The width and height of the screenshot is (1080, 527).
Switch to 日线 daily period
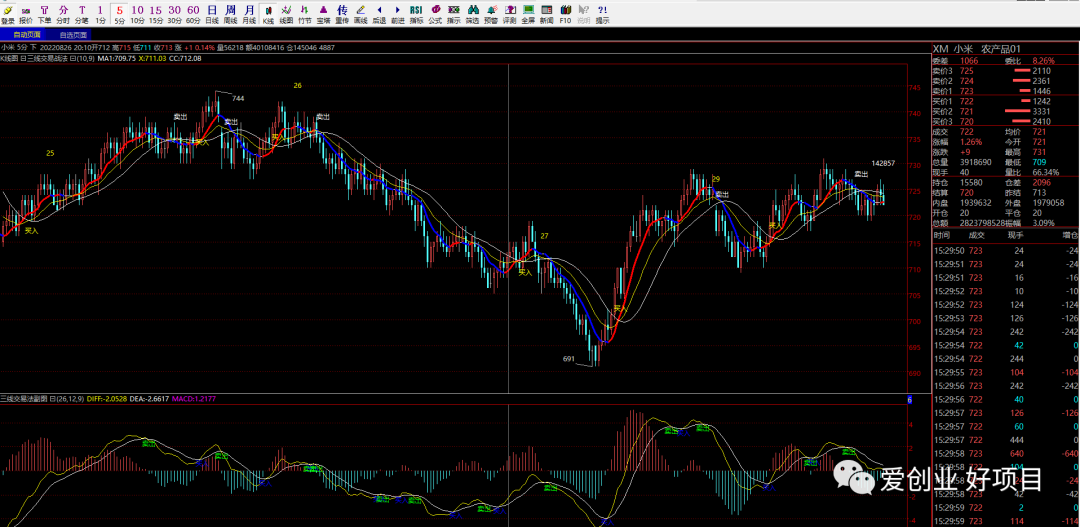(212, 13)
